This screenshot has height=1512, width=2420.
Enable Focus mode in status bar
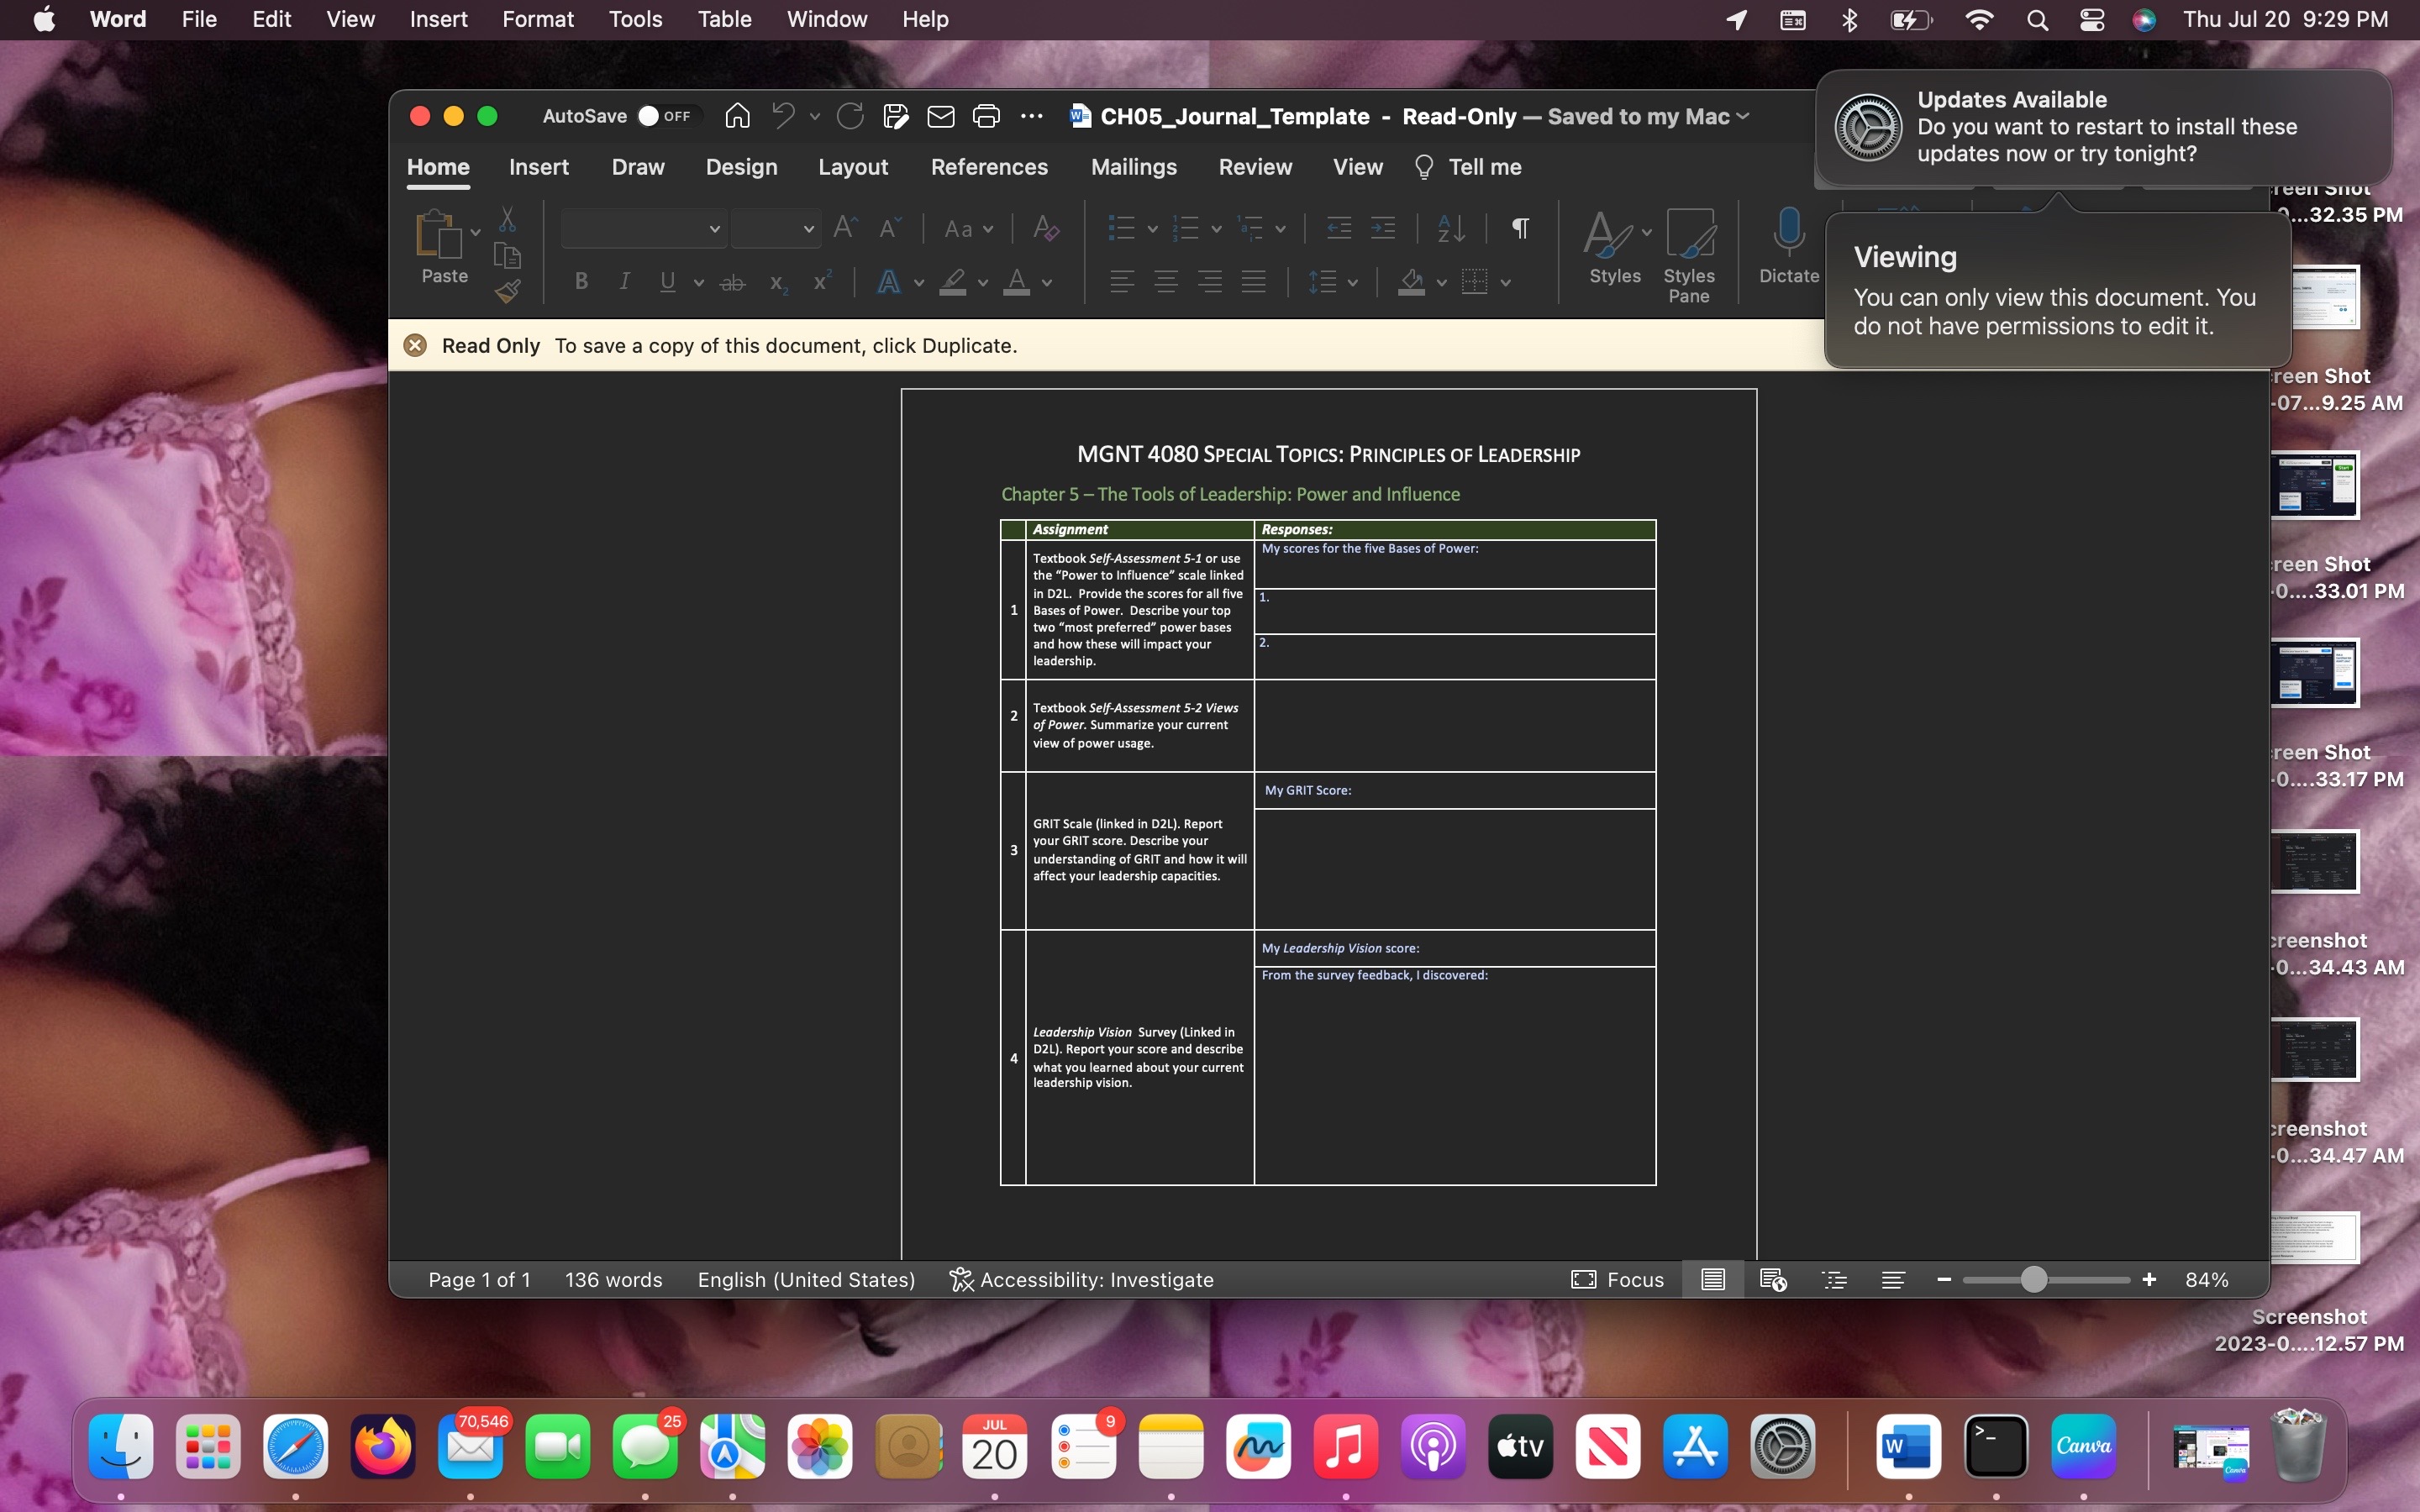1616,1280
